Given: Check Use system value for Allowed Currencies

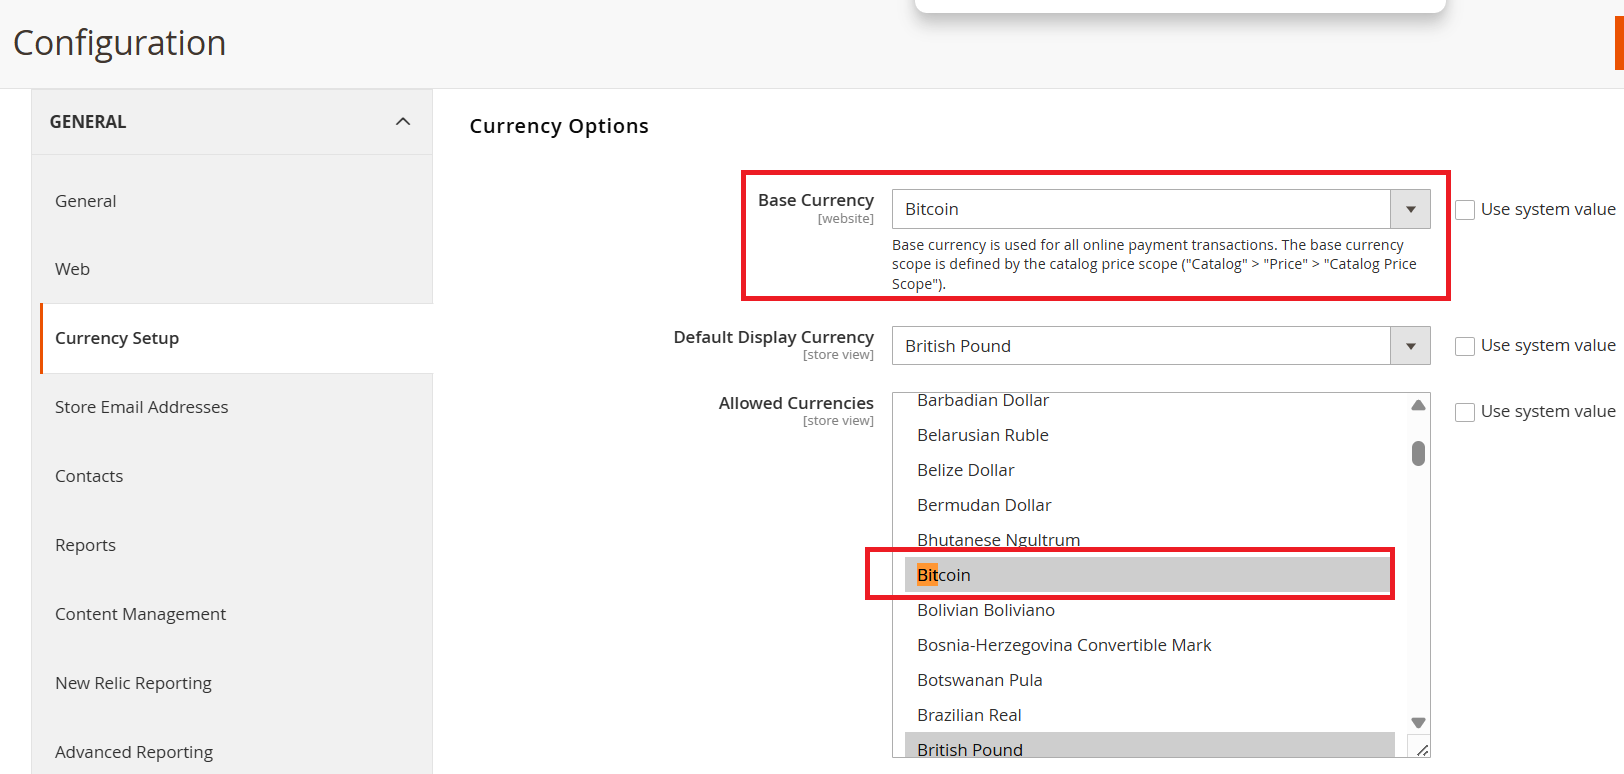Looking at the screenshot, I should click(x=1465, y=412).
